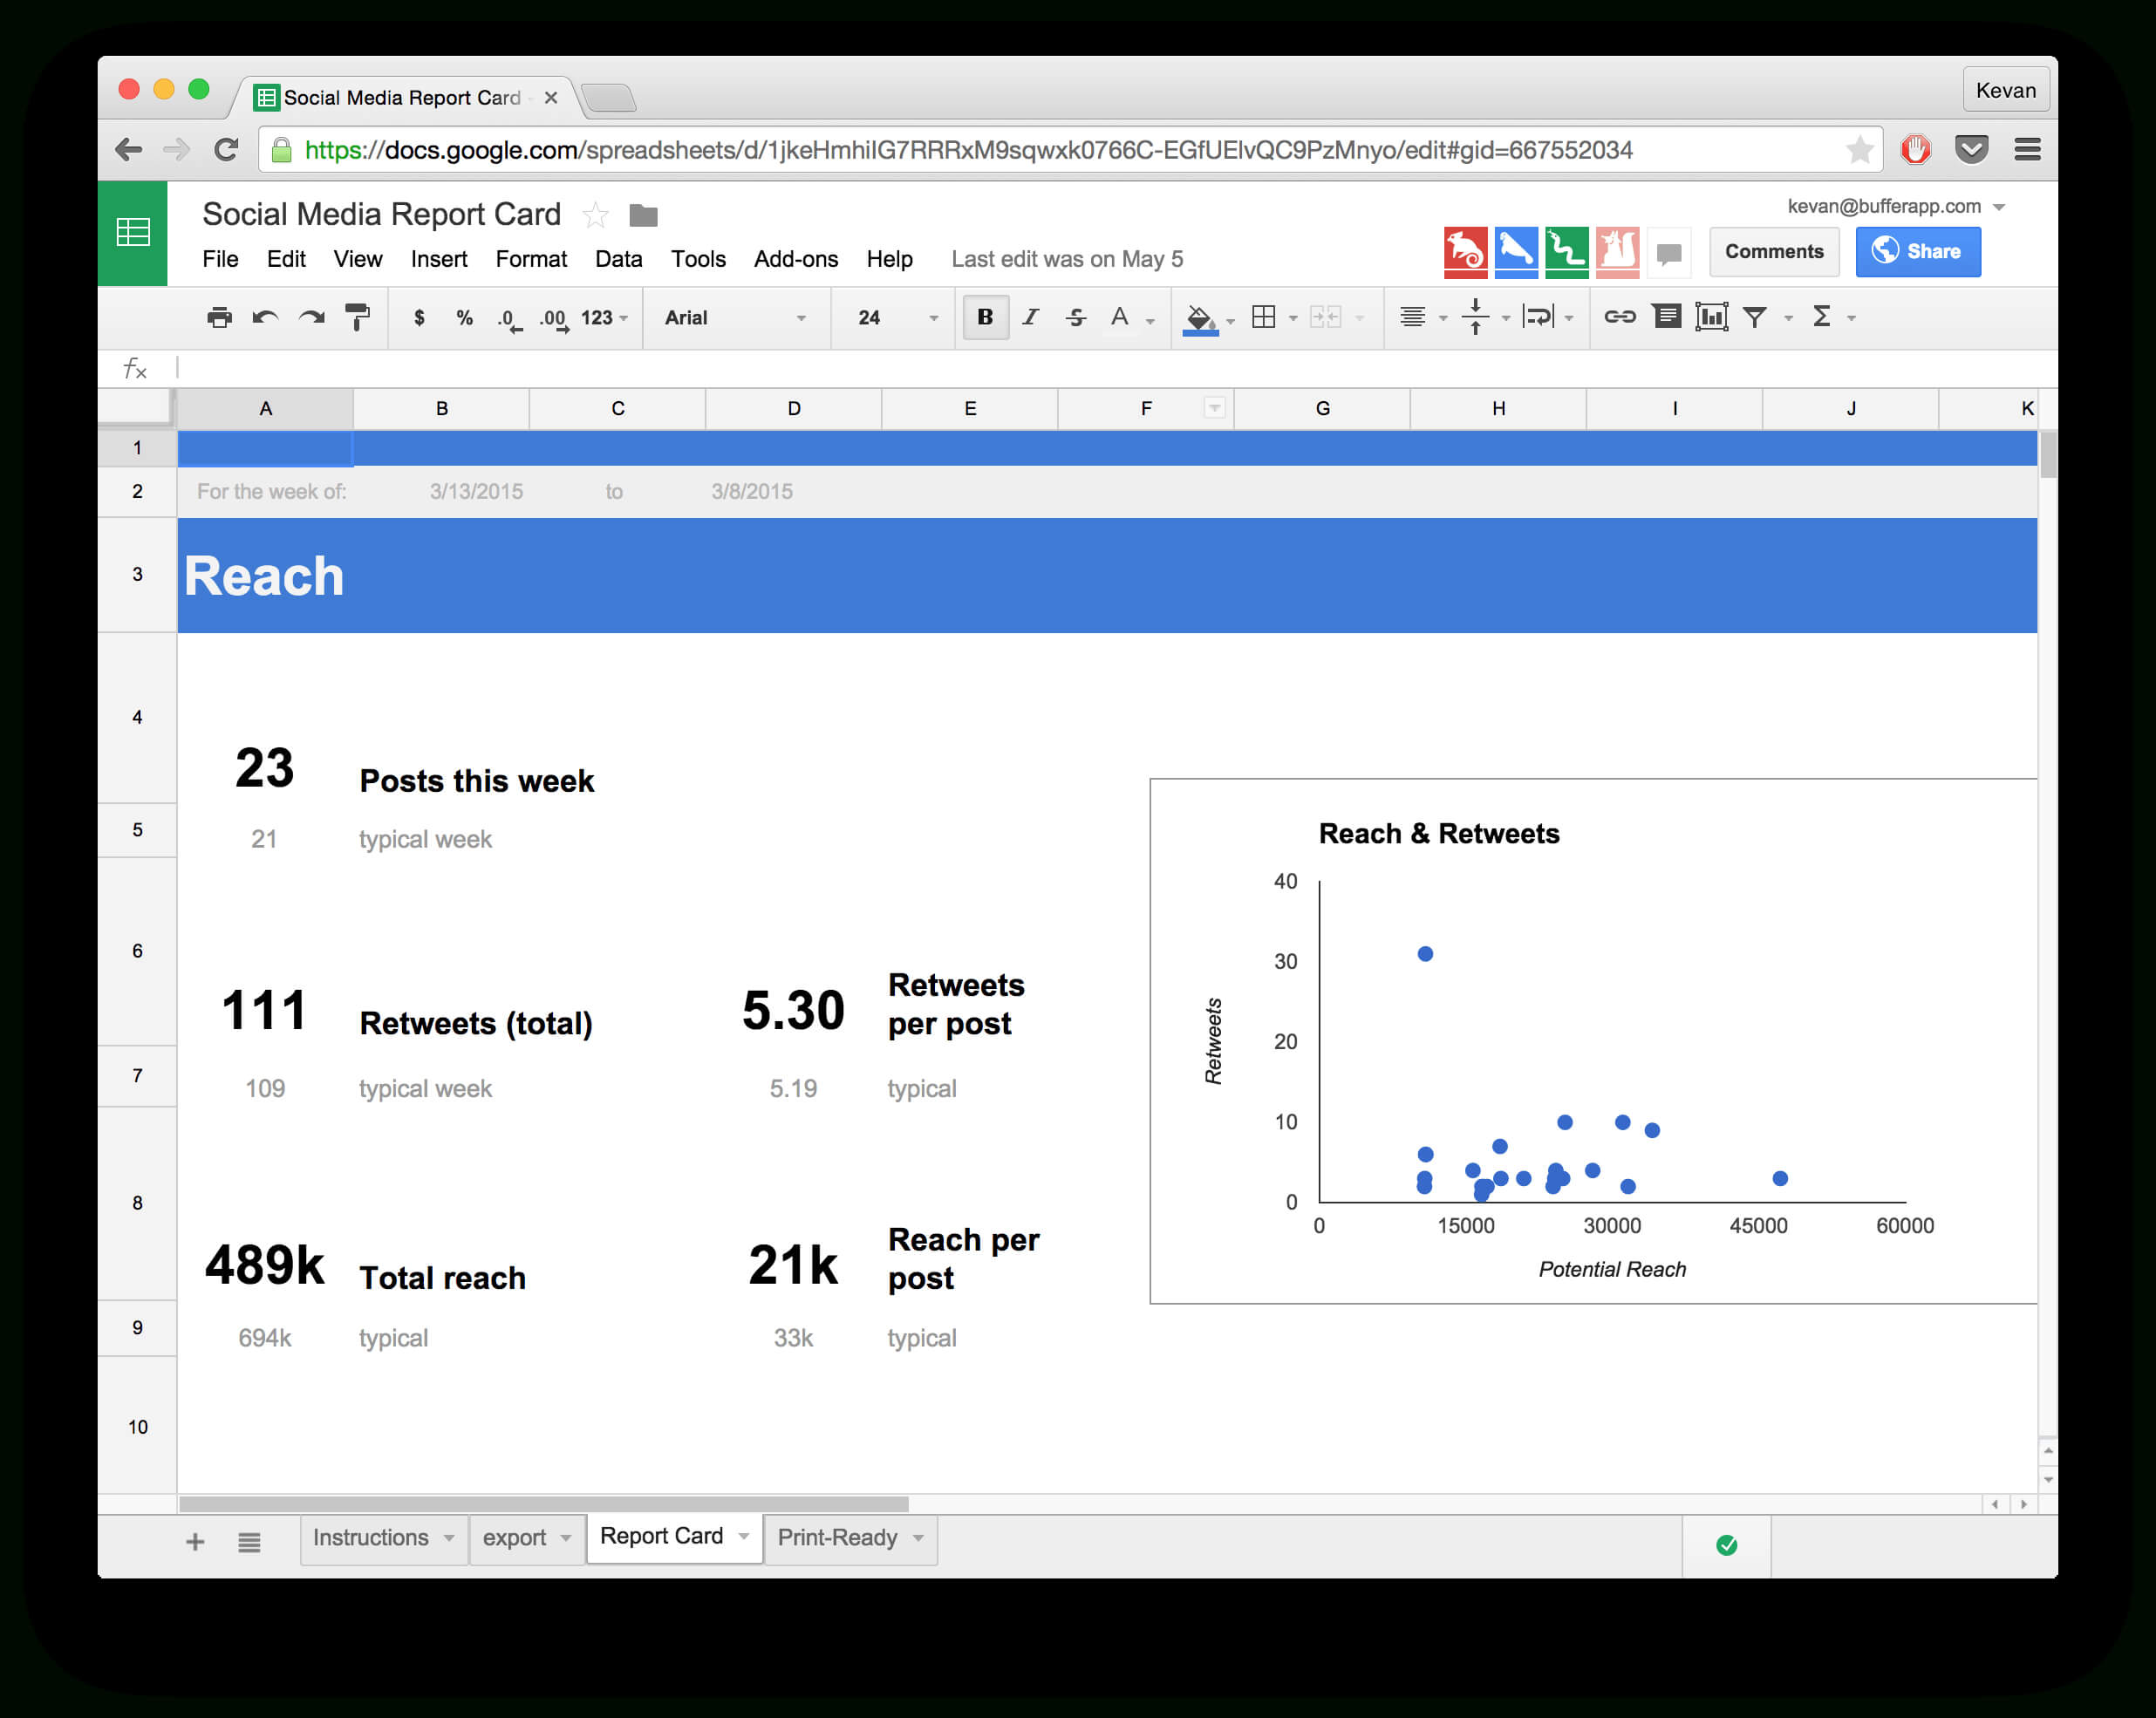
Task: Click the Sum/function icon
Action: [x=1823, y=316]
